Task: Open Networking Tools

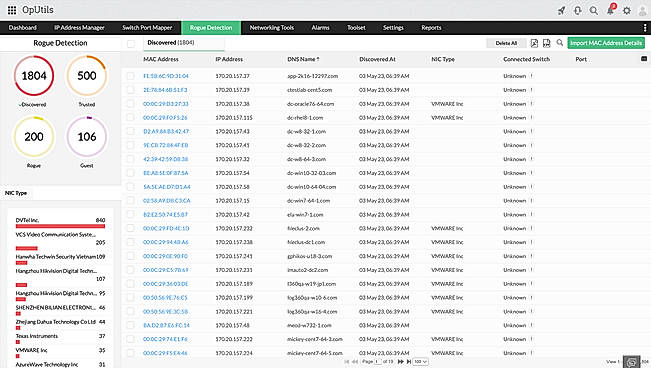Action: click(x=272, y=28)
